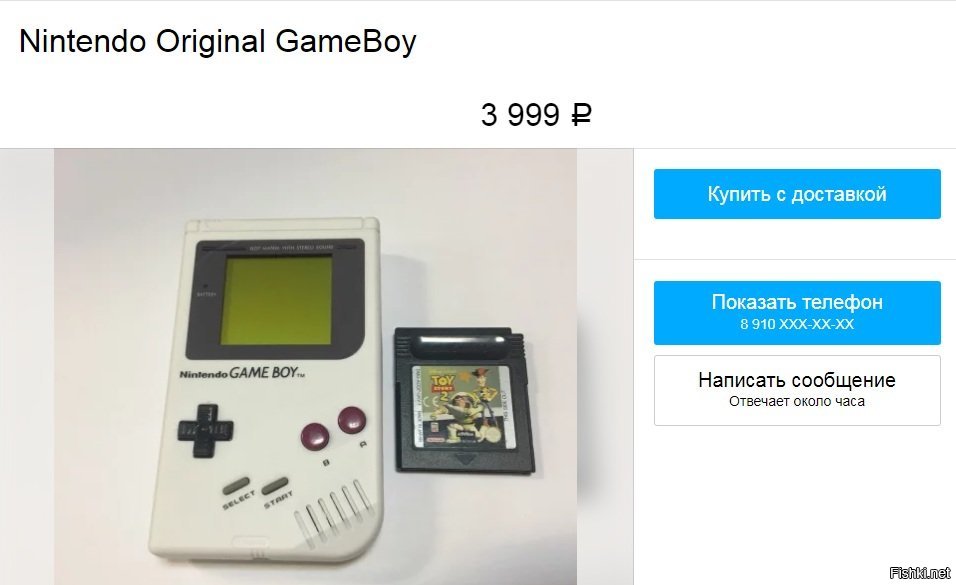This screenshot has height=585, width=956.
Task: Click the 3 999 ₽ price
Action: (x=536, y=115)
